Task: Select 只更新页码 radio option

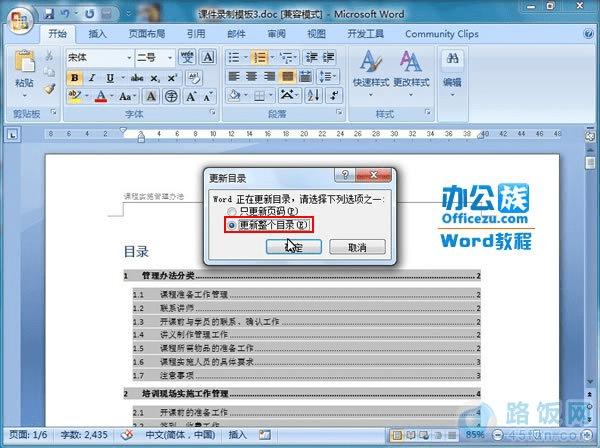Action: point(262,211)
